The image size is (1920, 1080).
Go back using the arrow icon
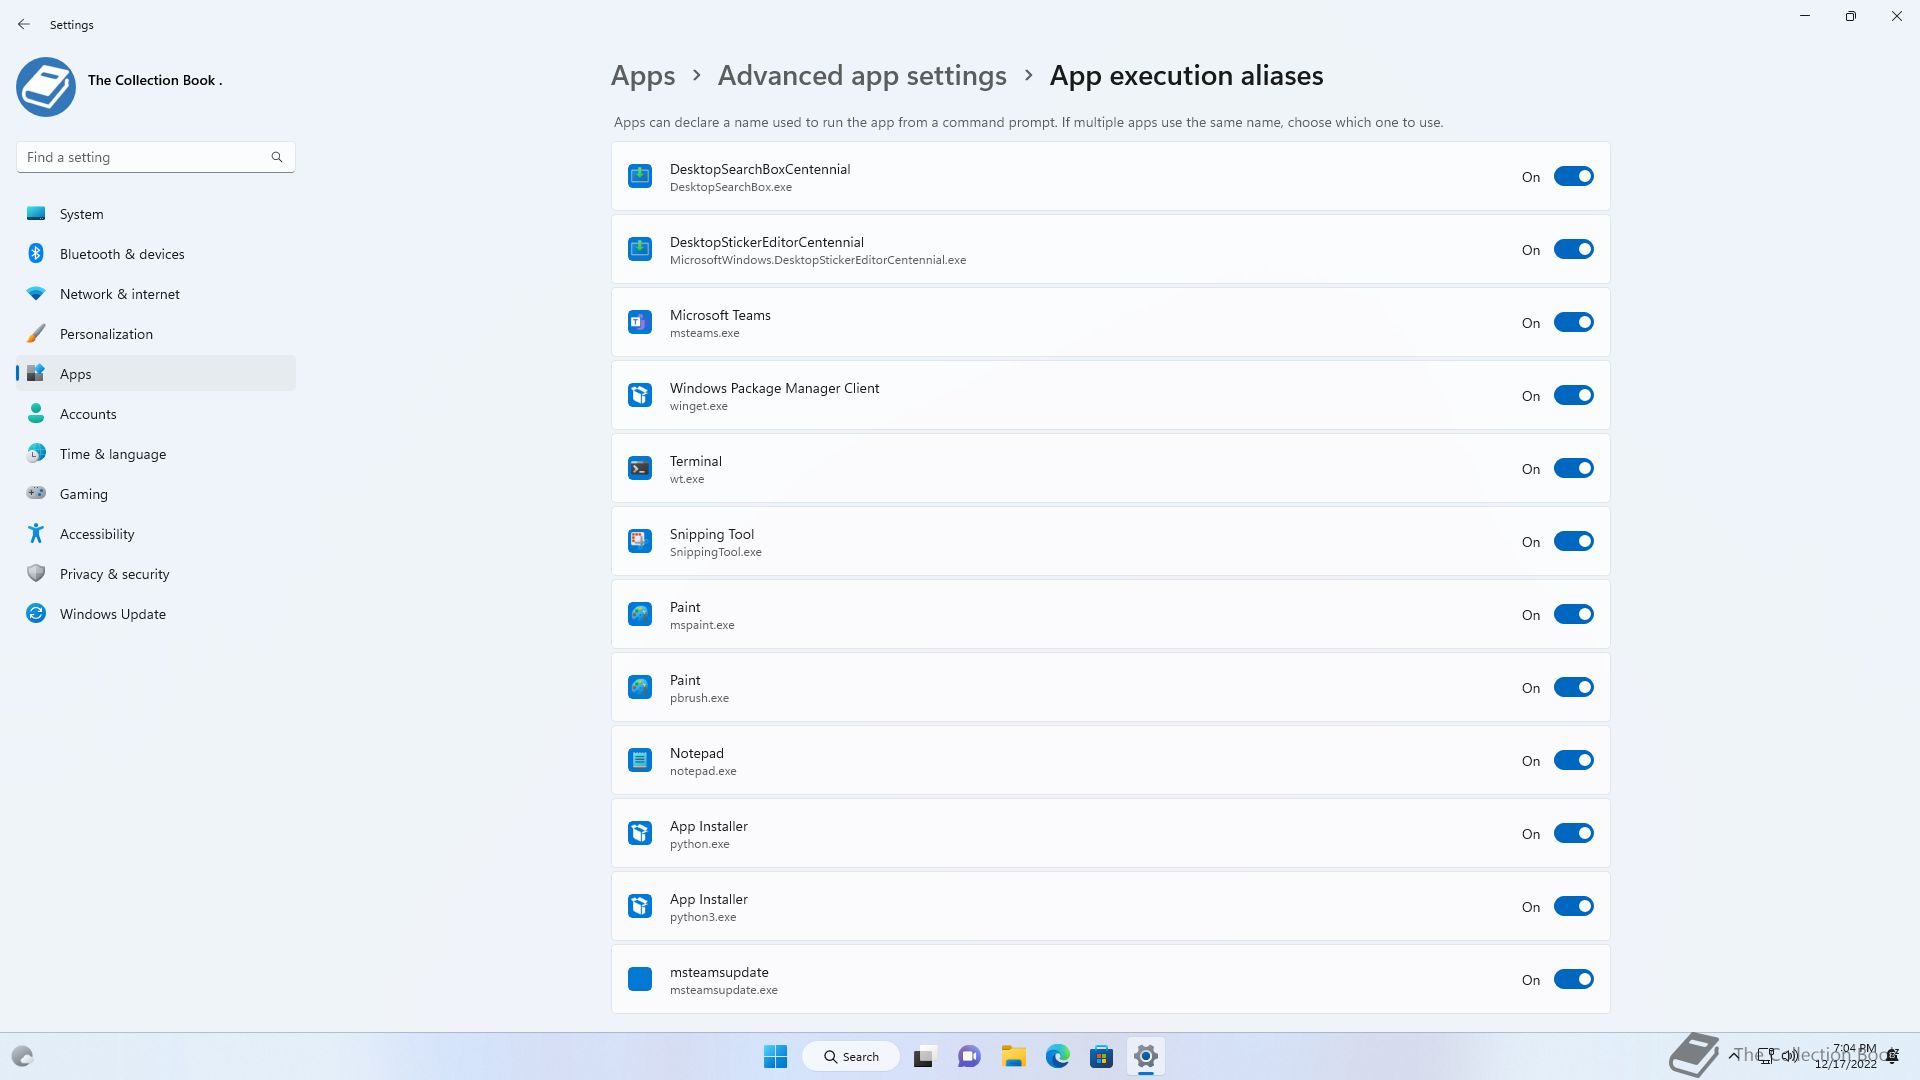(x=24, y=24)
